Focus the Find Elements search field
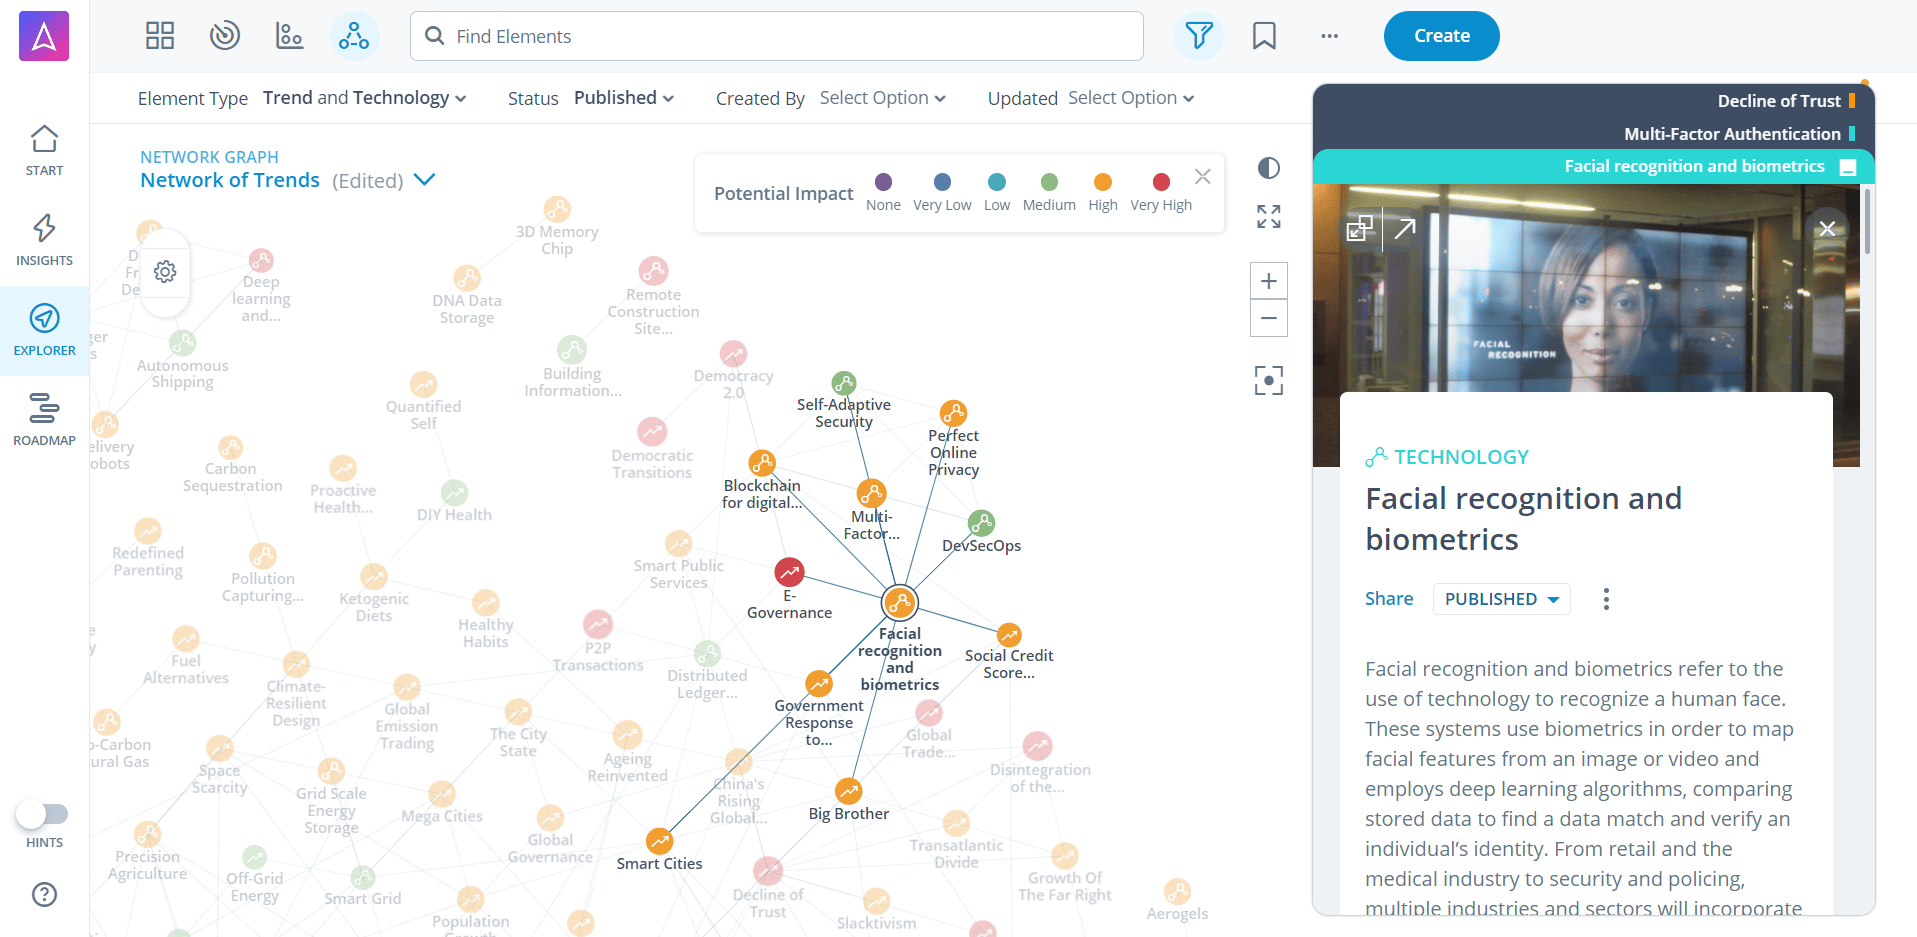This screenshot has height=937, width=1917. pyautogui.click(x=776, y=36)
